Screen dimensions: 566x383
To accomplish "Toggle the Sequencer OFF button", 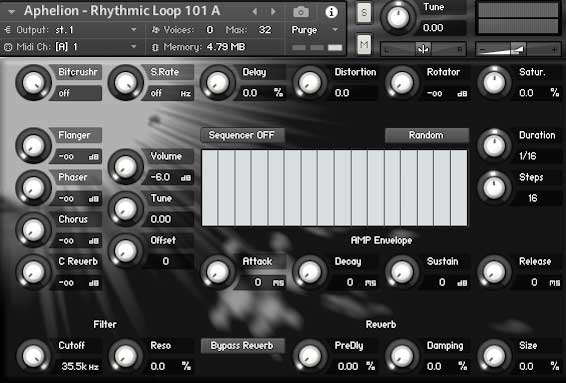I will 242,135.
